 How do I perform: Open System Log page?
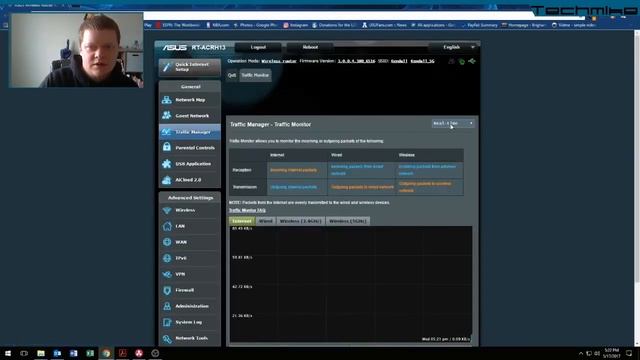[190, 322]
